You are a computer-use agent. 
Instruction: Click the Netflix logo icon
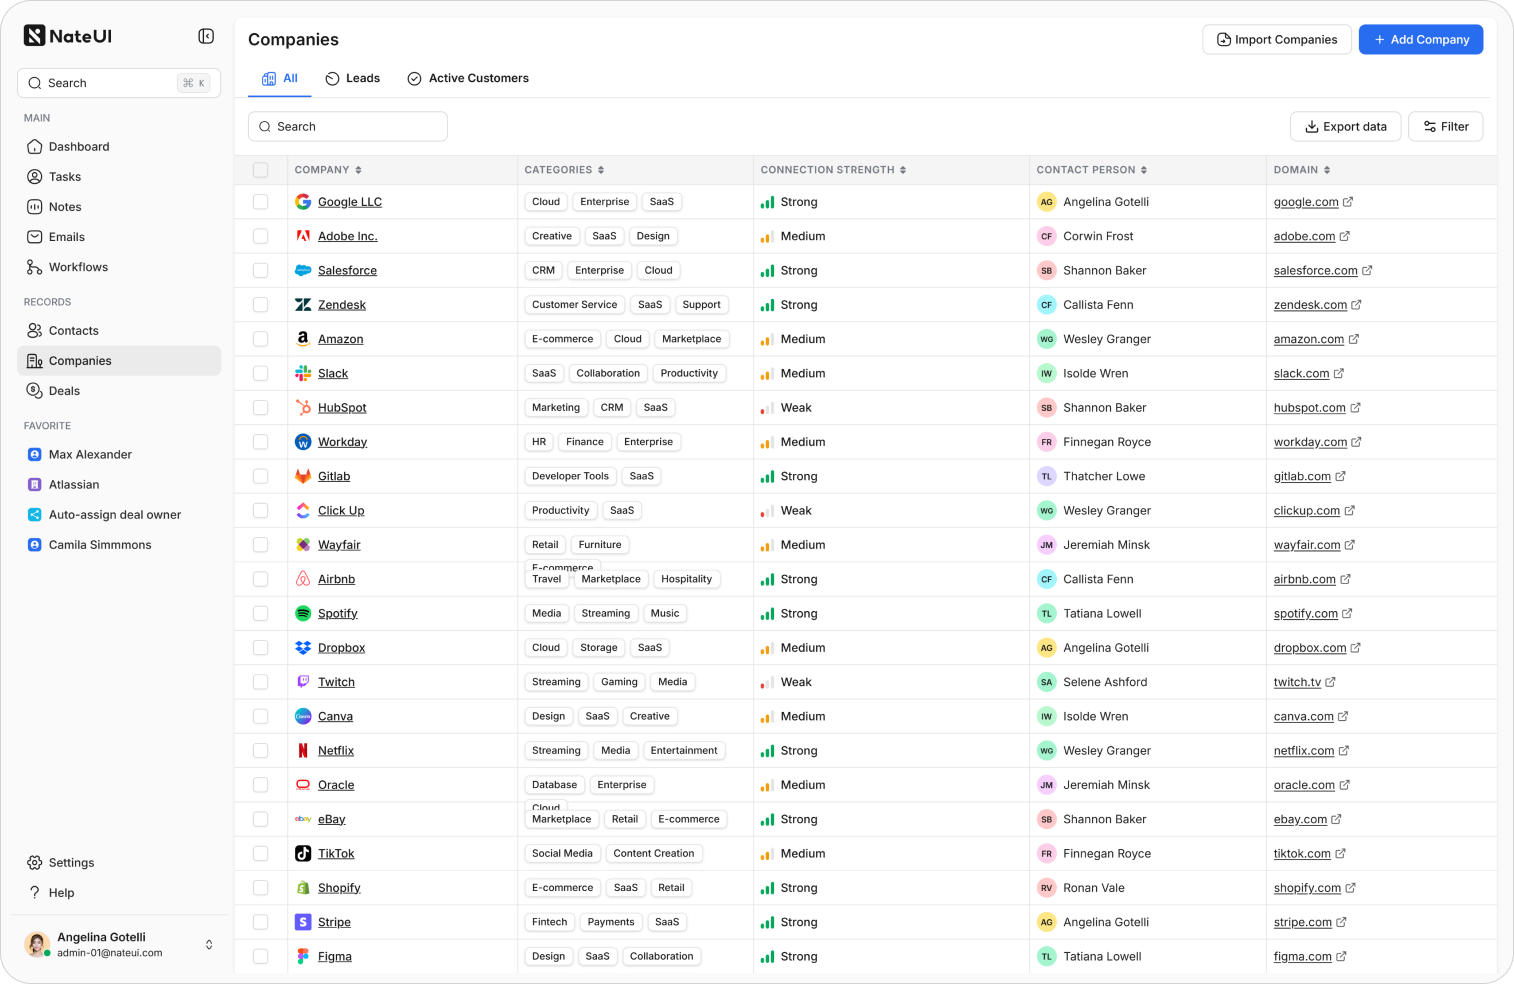point(303,751)
